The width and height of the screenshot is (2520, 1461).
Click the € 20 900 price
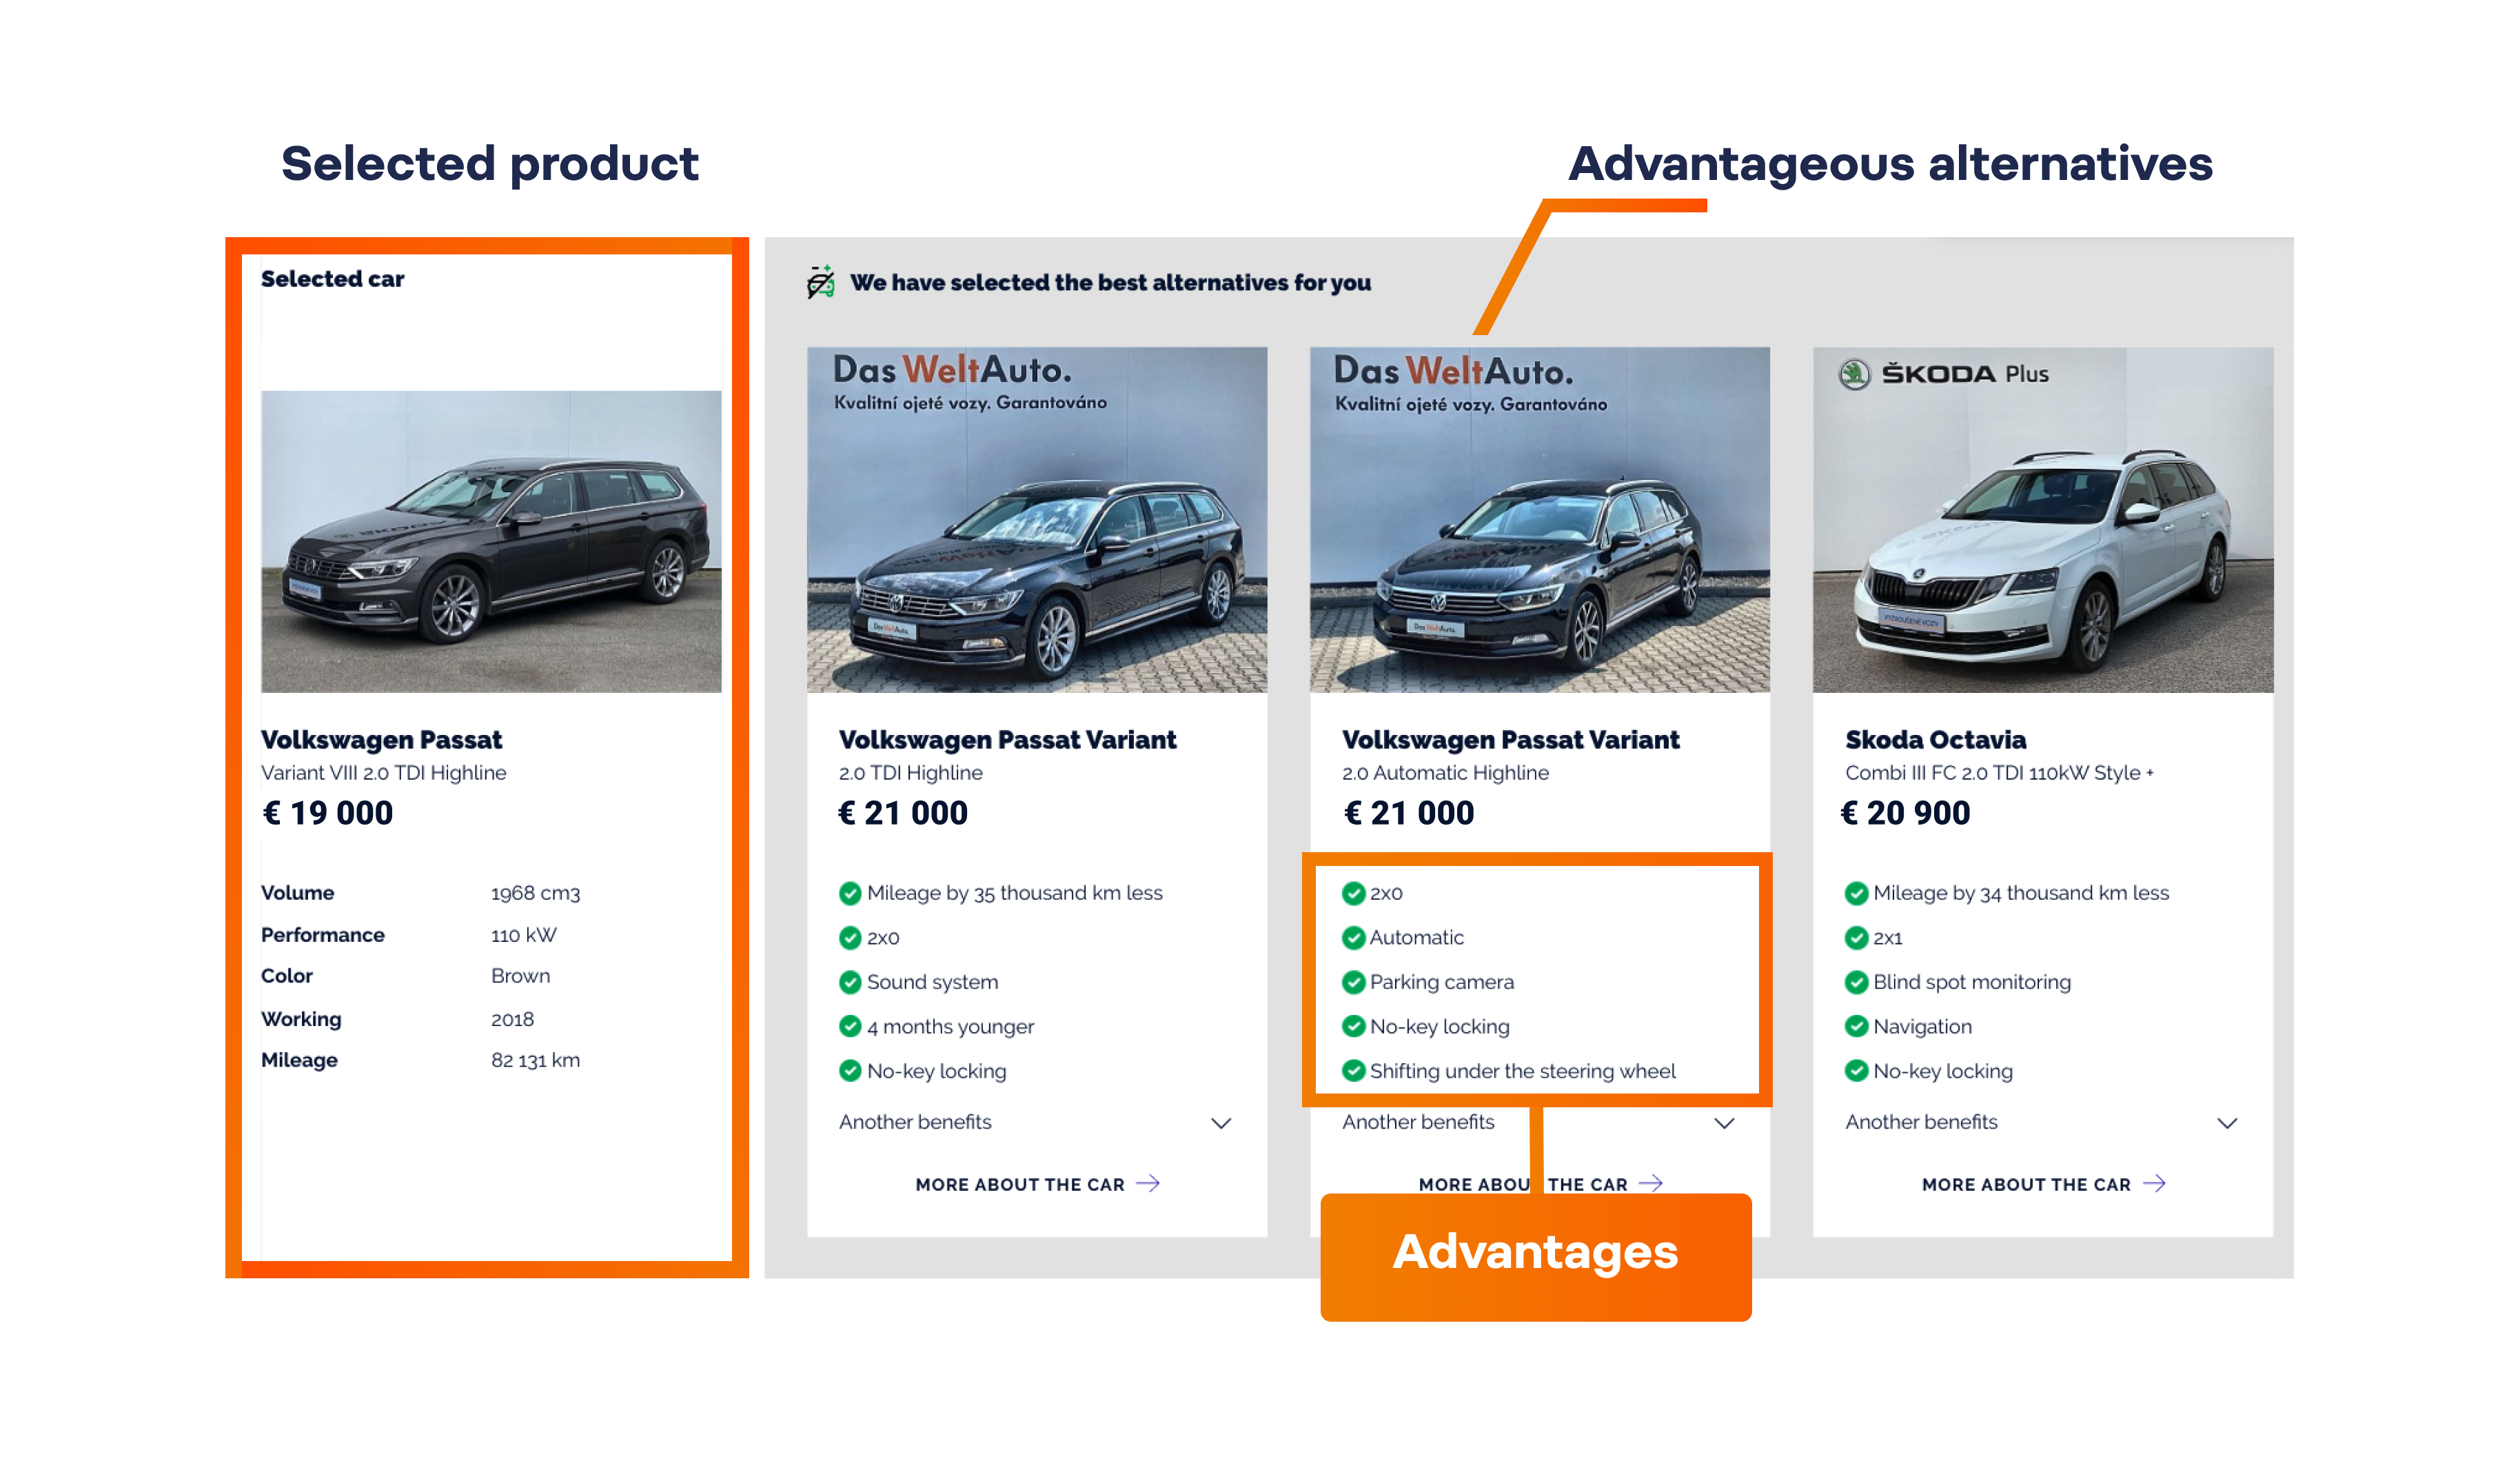(1905, 813)
